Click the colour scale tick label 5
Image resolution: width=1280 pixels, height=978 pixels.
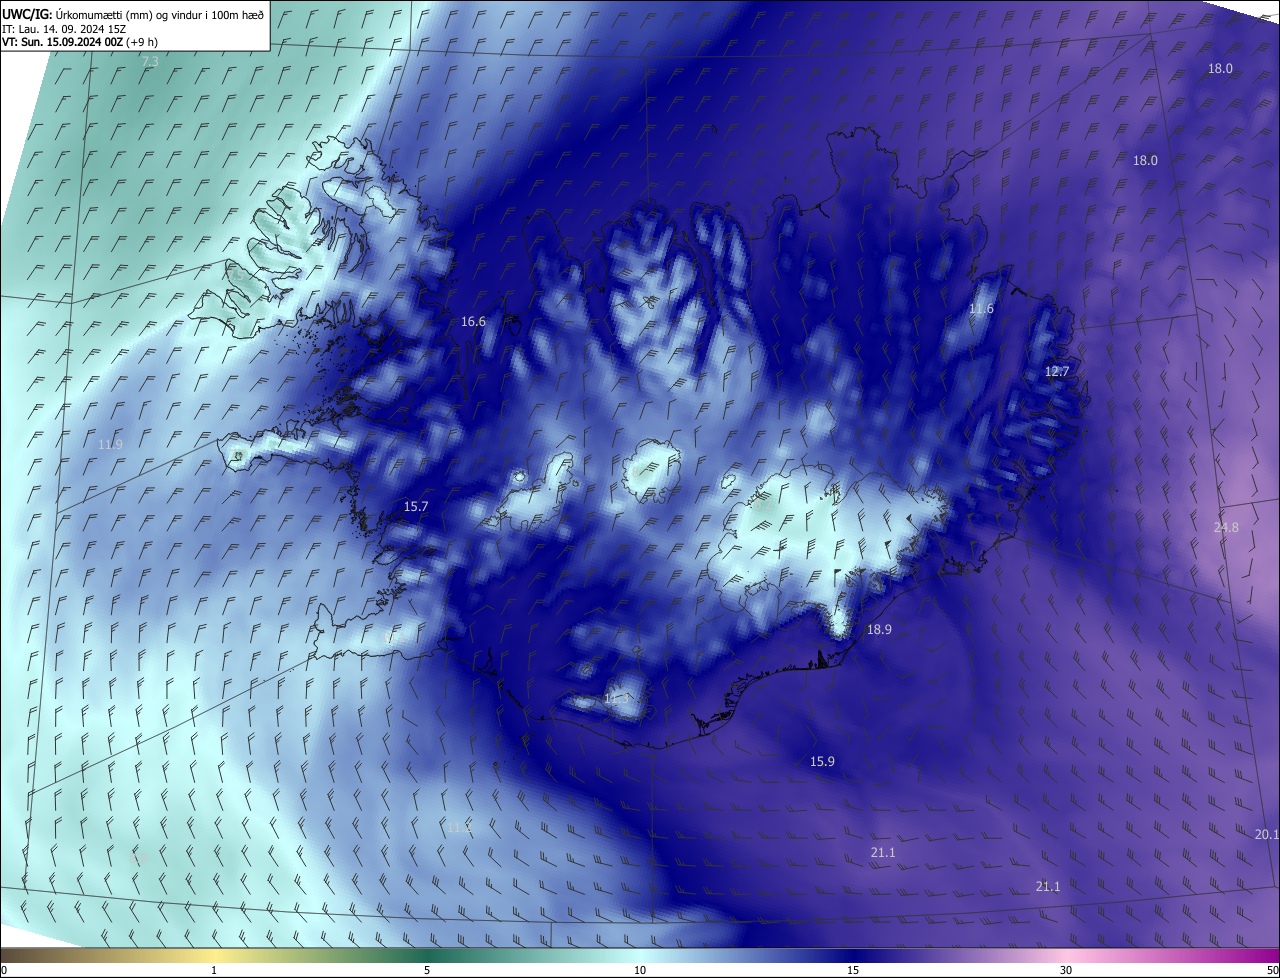click(x=427, y=970)
